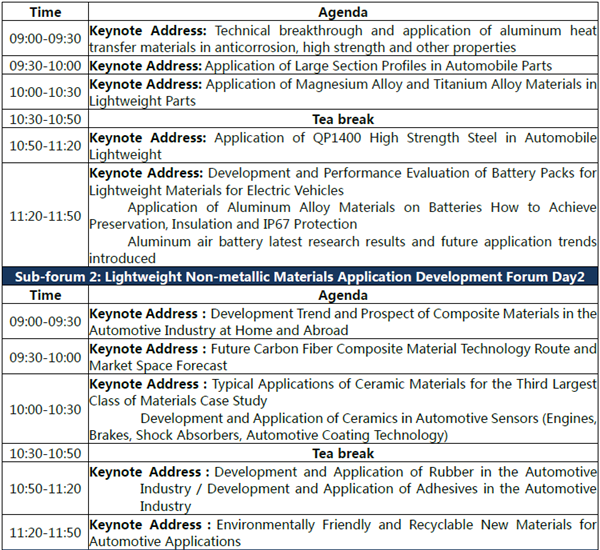Click the Ceramic Materials Typical Applications keynote
The height and width of the screenshot is (550, 600).
(342, 392)
